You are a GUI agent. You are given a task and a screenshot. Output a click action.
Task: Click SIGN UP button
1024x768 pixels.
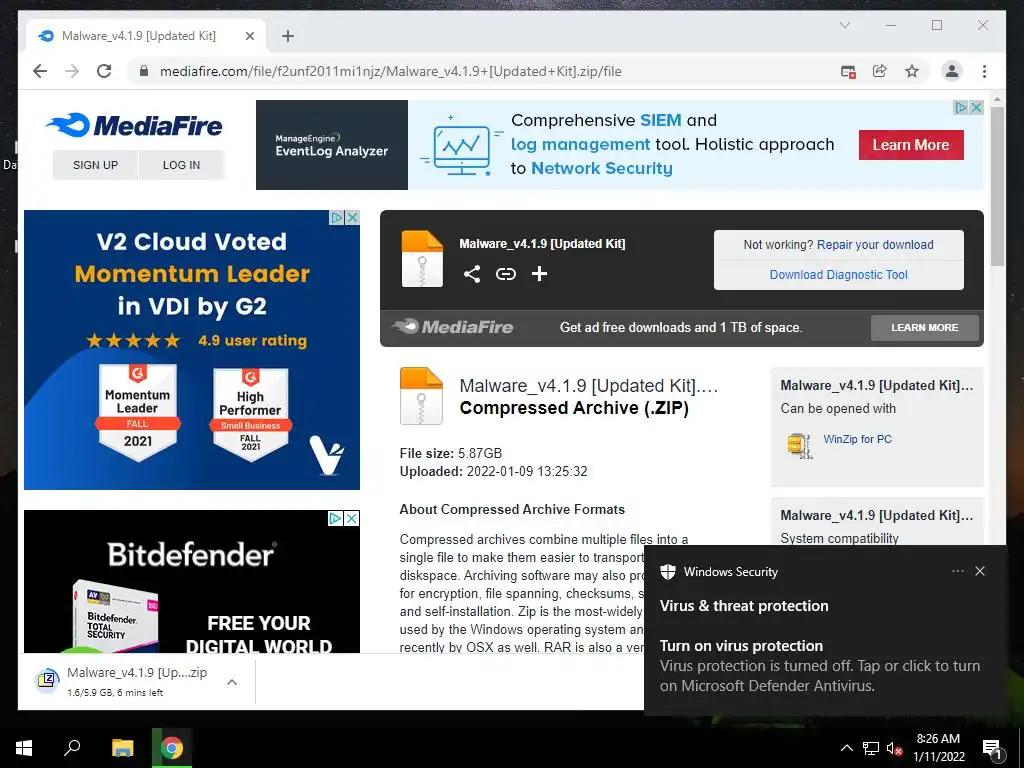pyautogui.click(x=95, y=165)
